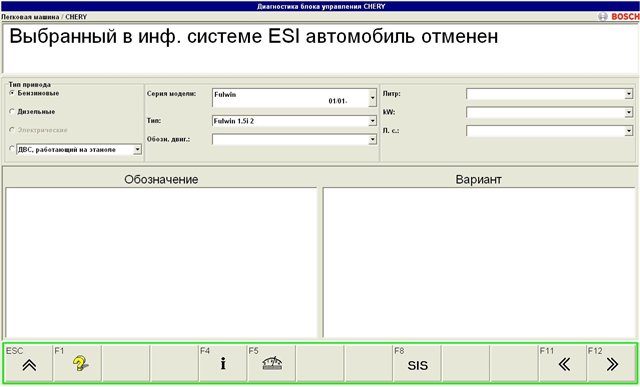Select Дизельные drive type radio button
640x387 pixels.
tap(12, 111)
